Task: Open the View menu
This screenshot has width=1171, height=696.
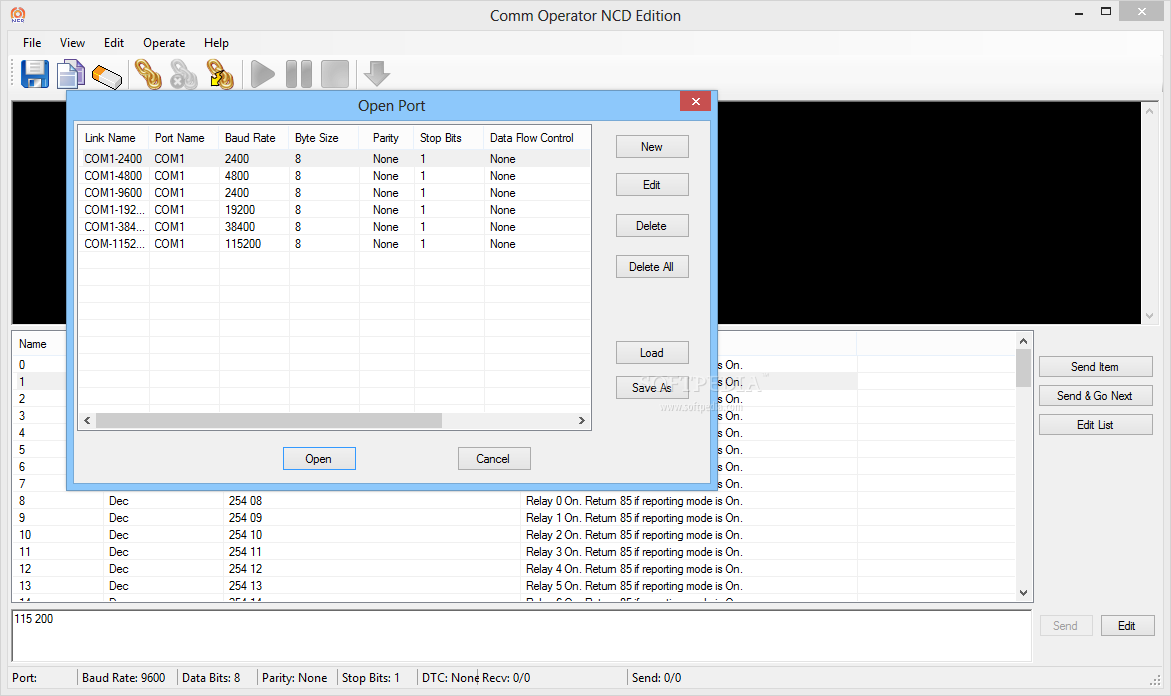Action: coord(72,43)
